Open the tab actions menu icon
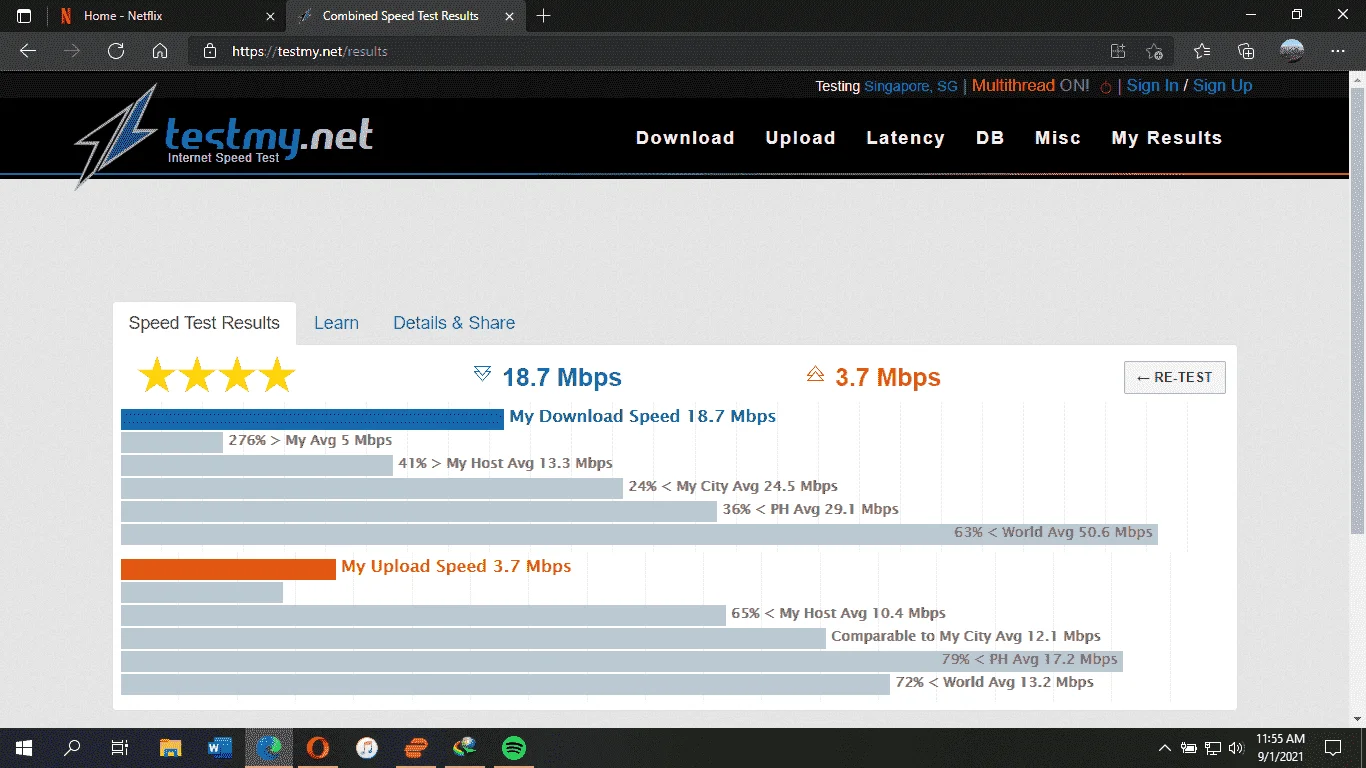The image size is (1366, 768). pos(24,16)
